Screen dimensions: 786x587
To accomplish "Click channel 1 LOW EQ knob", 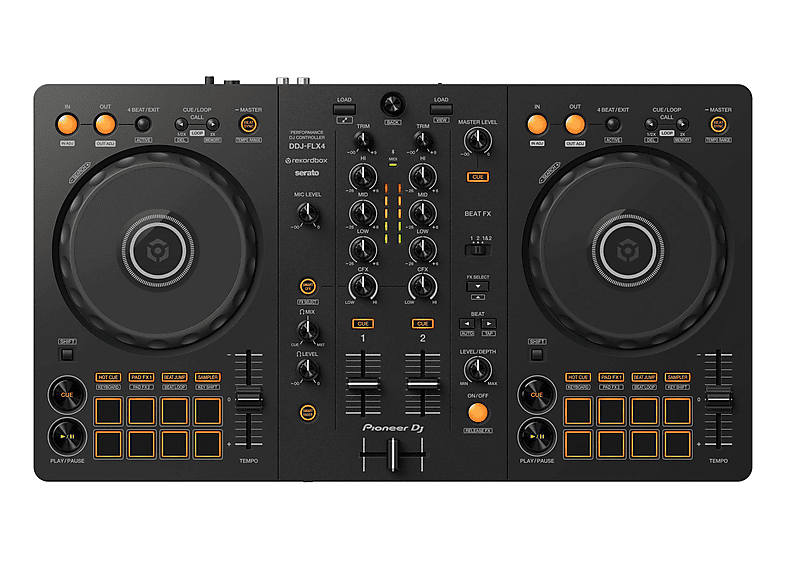I will (363, 249).
